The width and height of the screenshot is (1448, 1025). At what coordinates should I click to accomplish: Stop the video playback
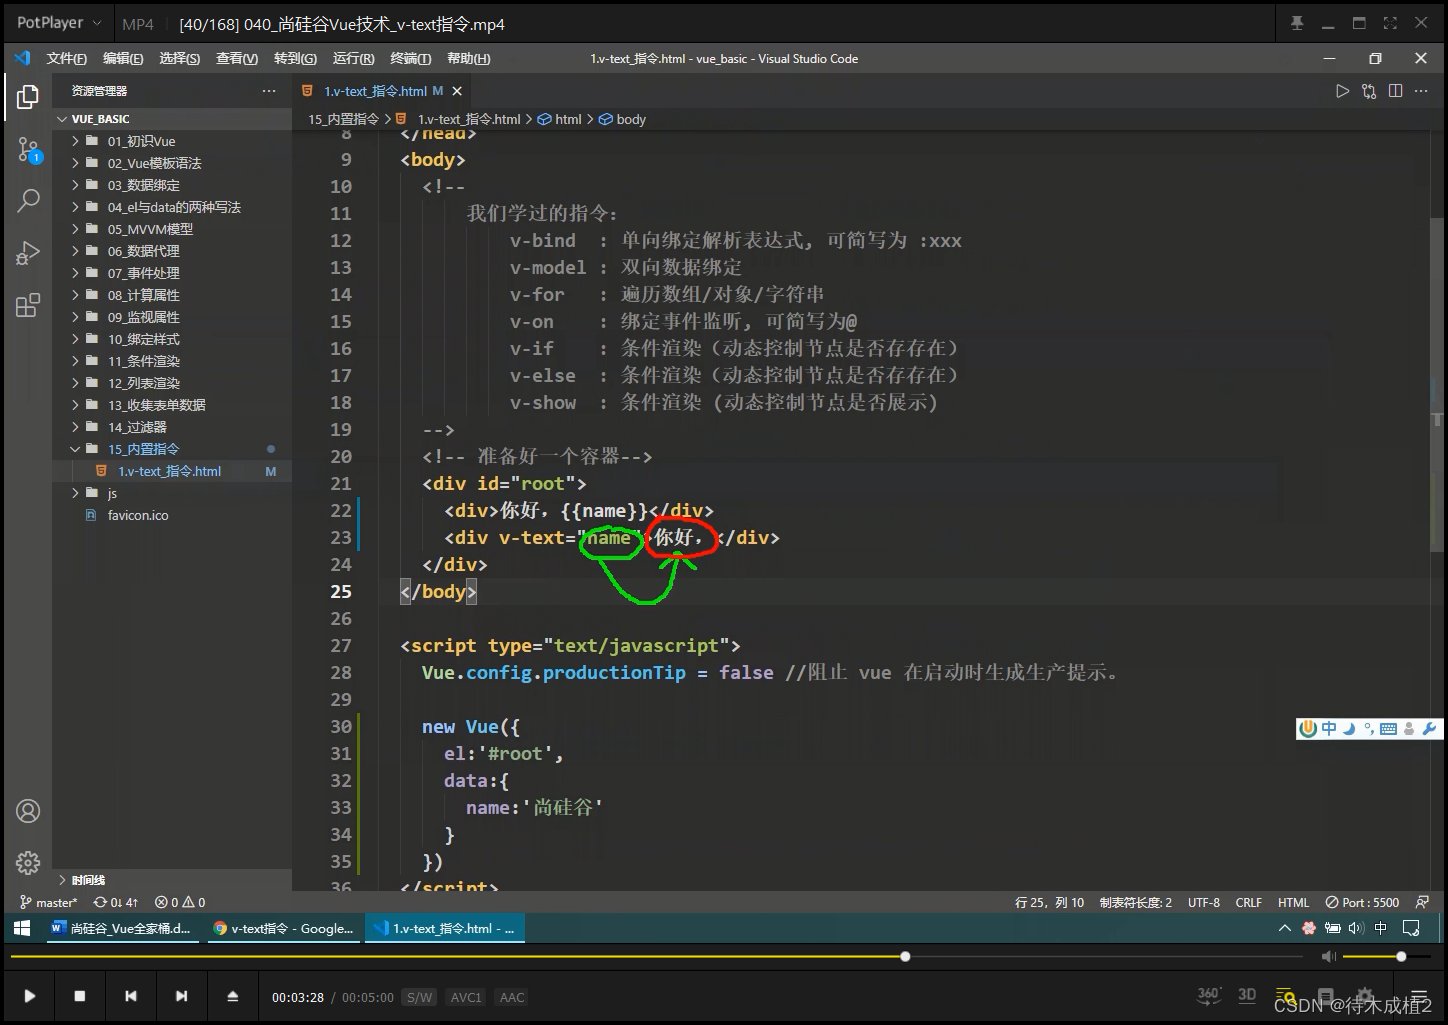point(80,996)
